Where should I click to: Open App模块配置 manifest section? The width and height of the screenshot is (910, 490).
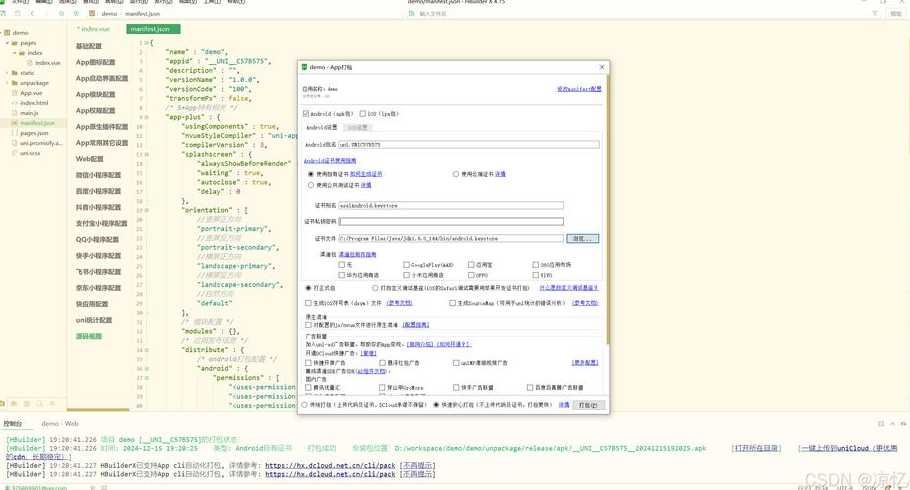(96, 95)
